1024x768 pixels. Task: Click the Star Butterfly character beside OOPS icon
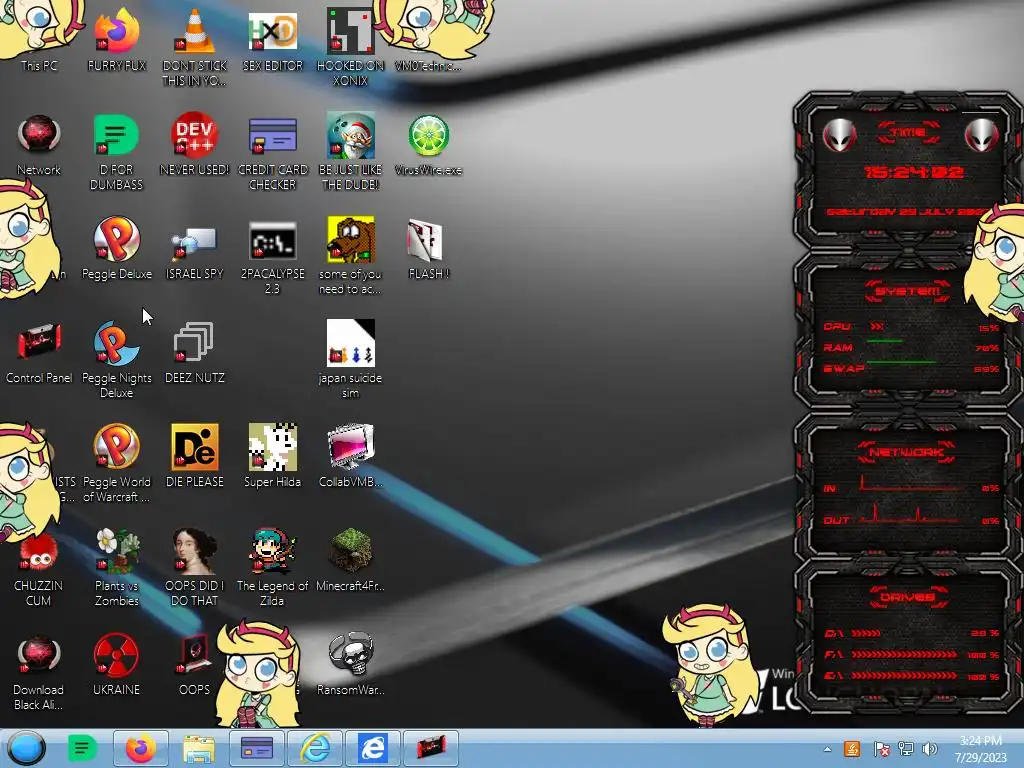pyautogui.click(x=257, y=674)
